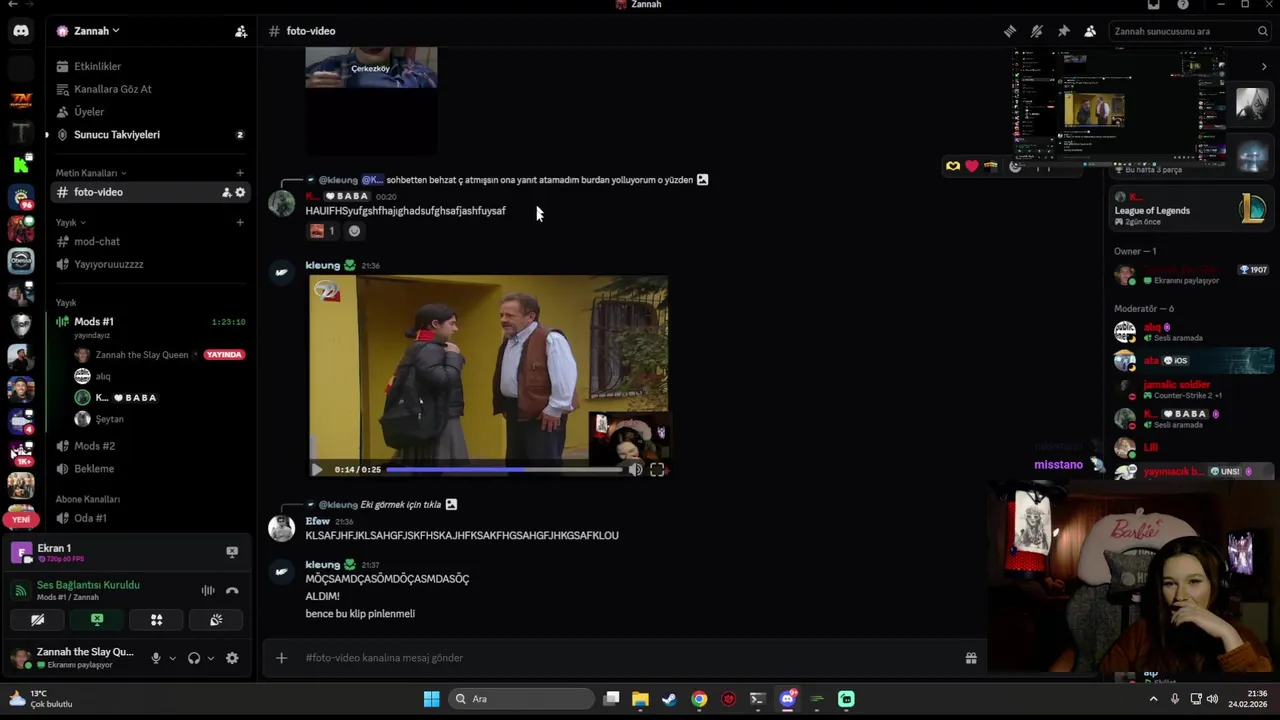The height and width of the screenshot is (720, 1280).
Task: Click reaction with count 1
Action: 322,231
